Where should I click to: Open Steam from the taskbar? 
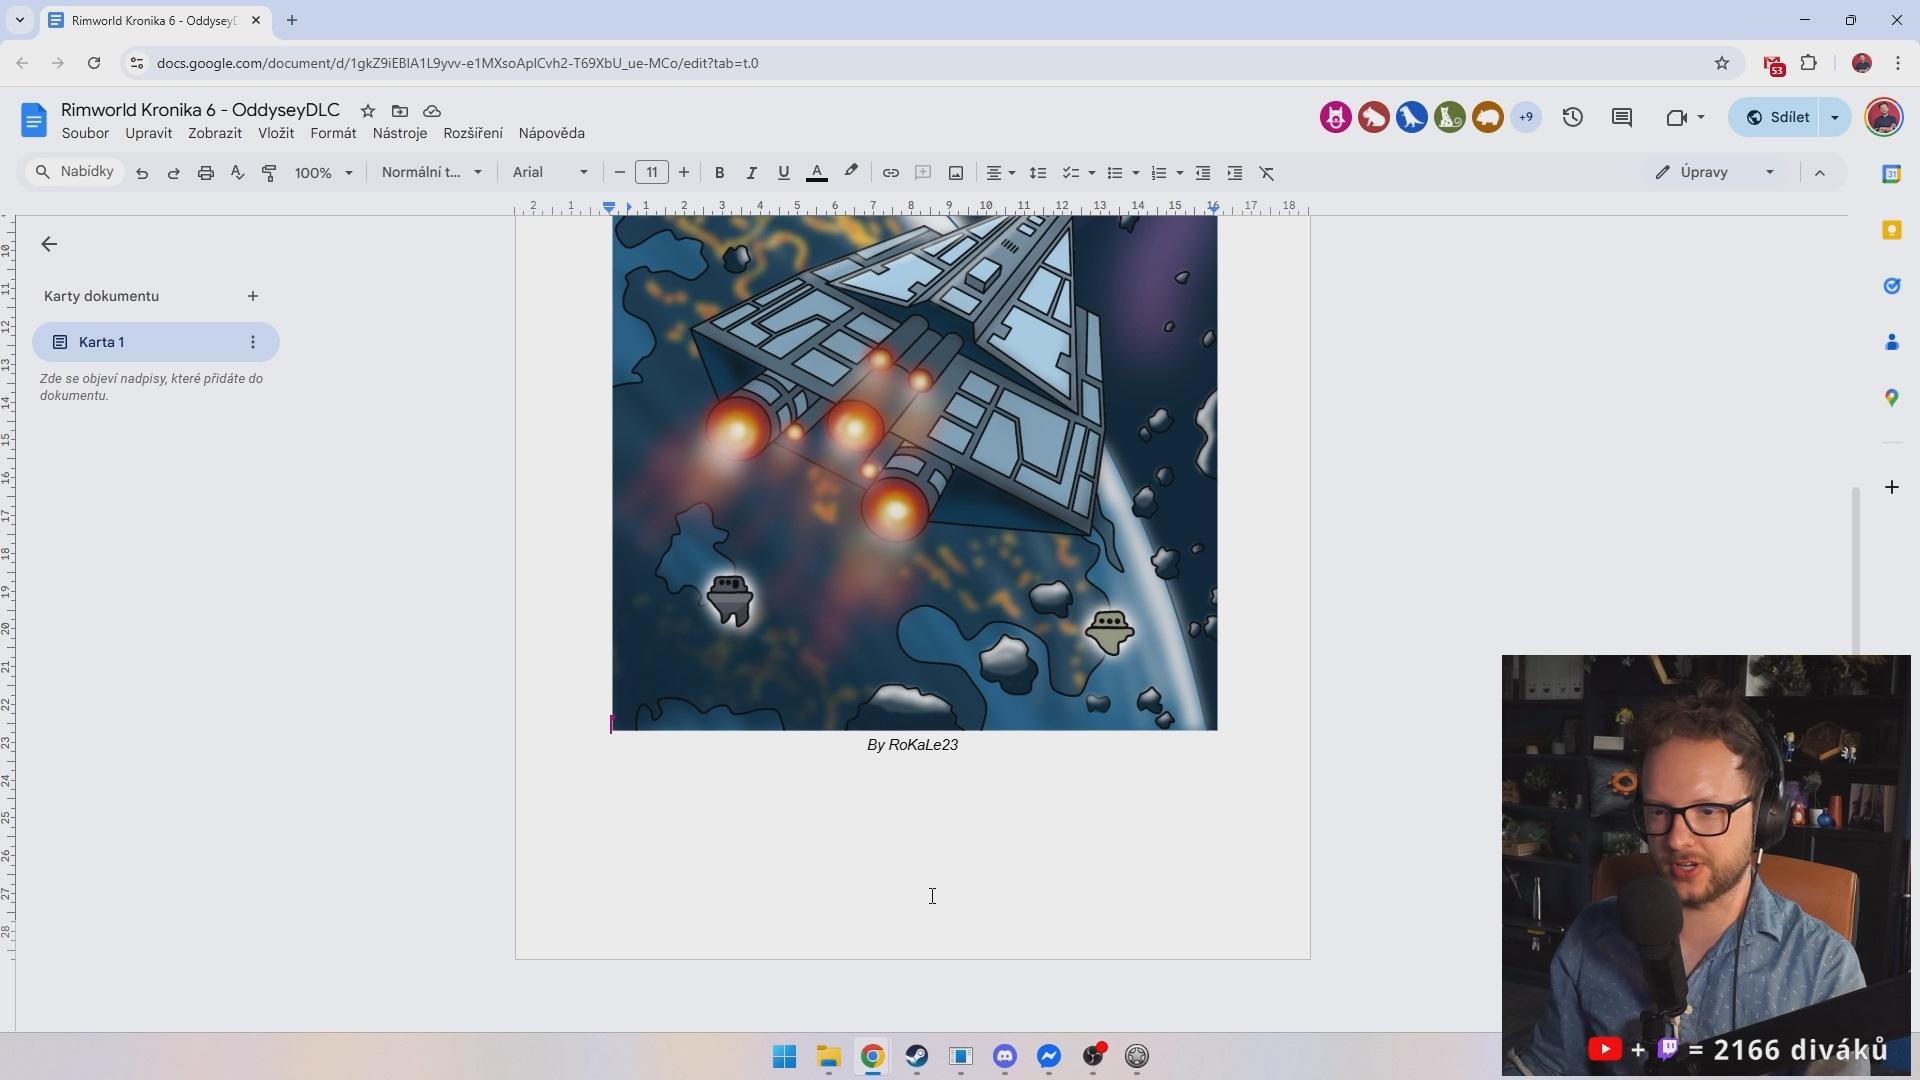[917, 1056]
